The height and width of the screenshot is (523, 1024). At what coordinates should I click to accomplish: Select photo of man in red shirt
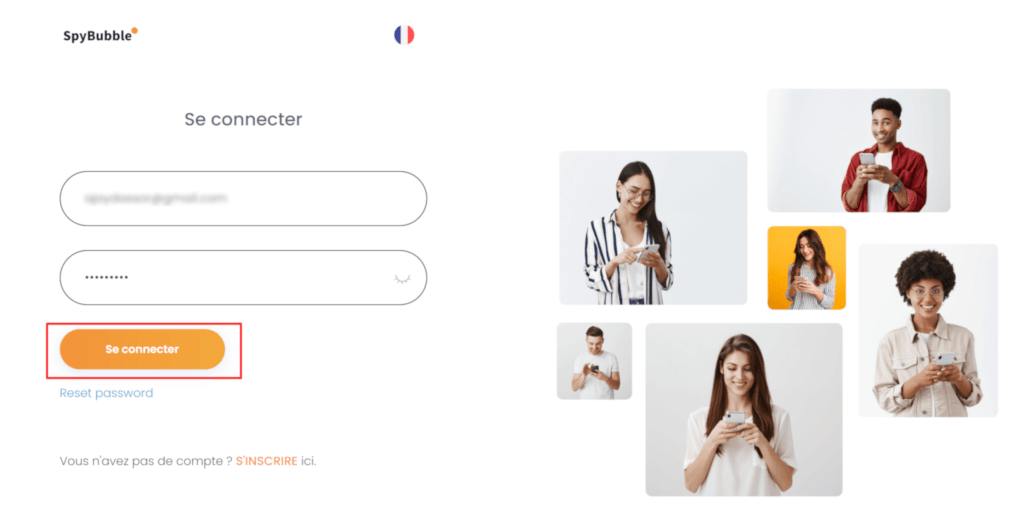[x=859, y=150]
